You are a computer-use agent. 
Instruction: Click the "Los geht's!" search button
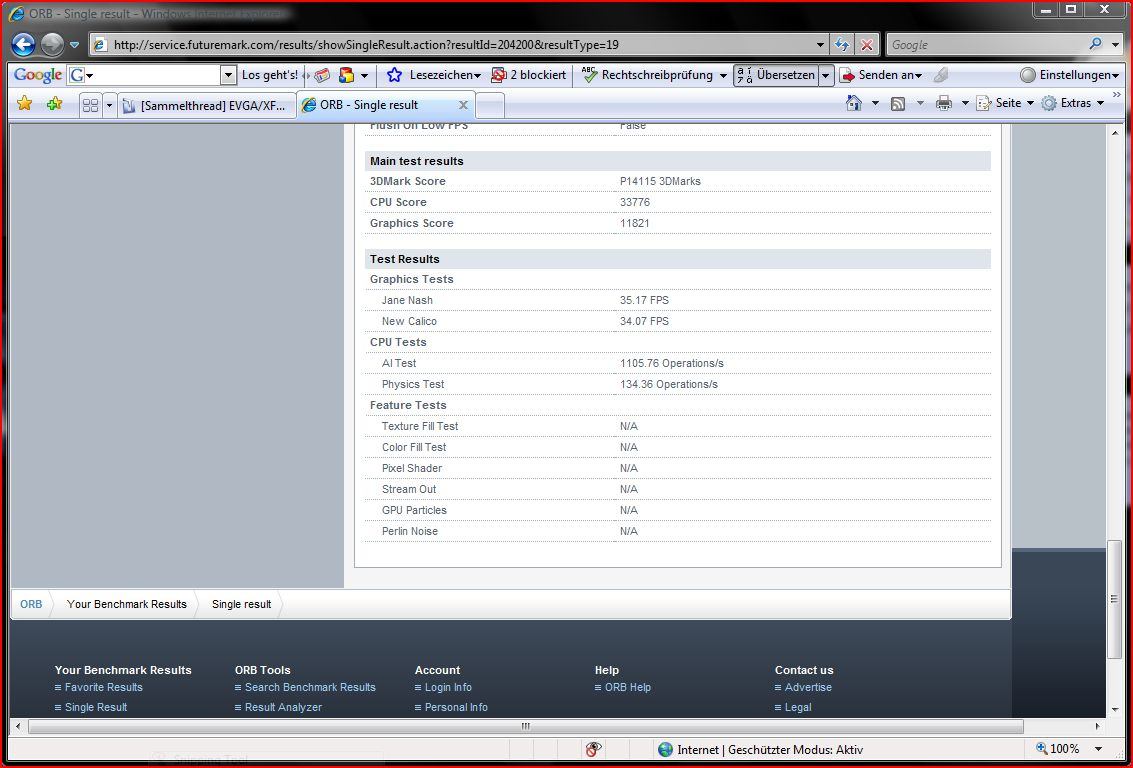(x=270, y=75)
